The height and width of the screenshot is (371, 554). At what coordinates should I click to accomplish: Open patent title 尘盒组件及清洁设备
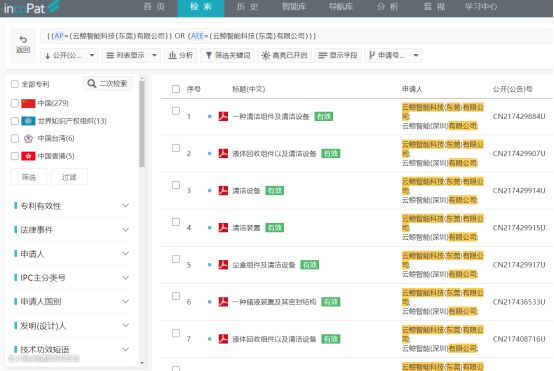click(264, 265)
